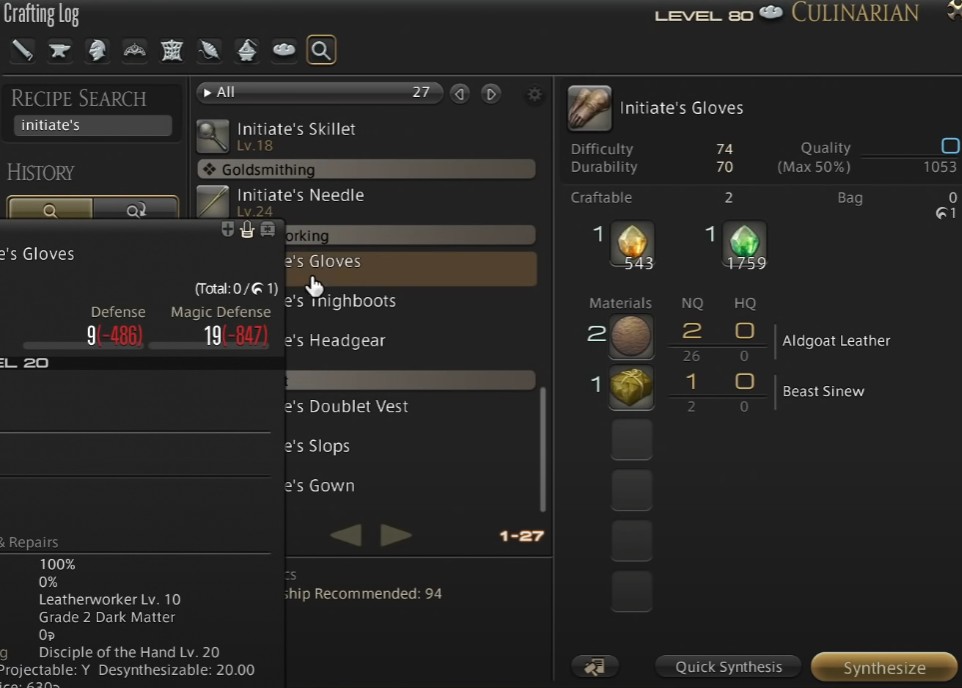This screenshot has width=962, height=688.
Task: Switch to second History search tab
Action: click(x=136, y=209)
